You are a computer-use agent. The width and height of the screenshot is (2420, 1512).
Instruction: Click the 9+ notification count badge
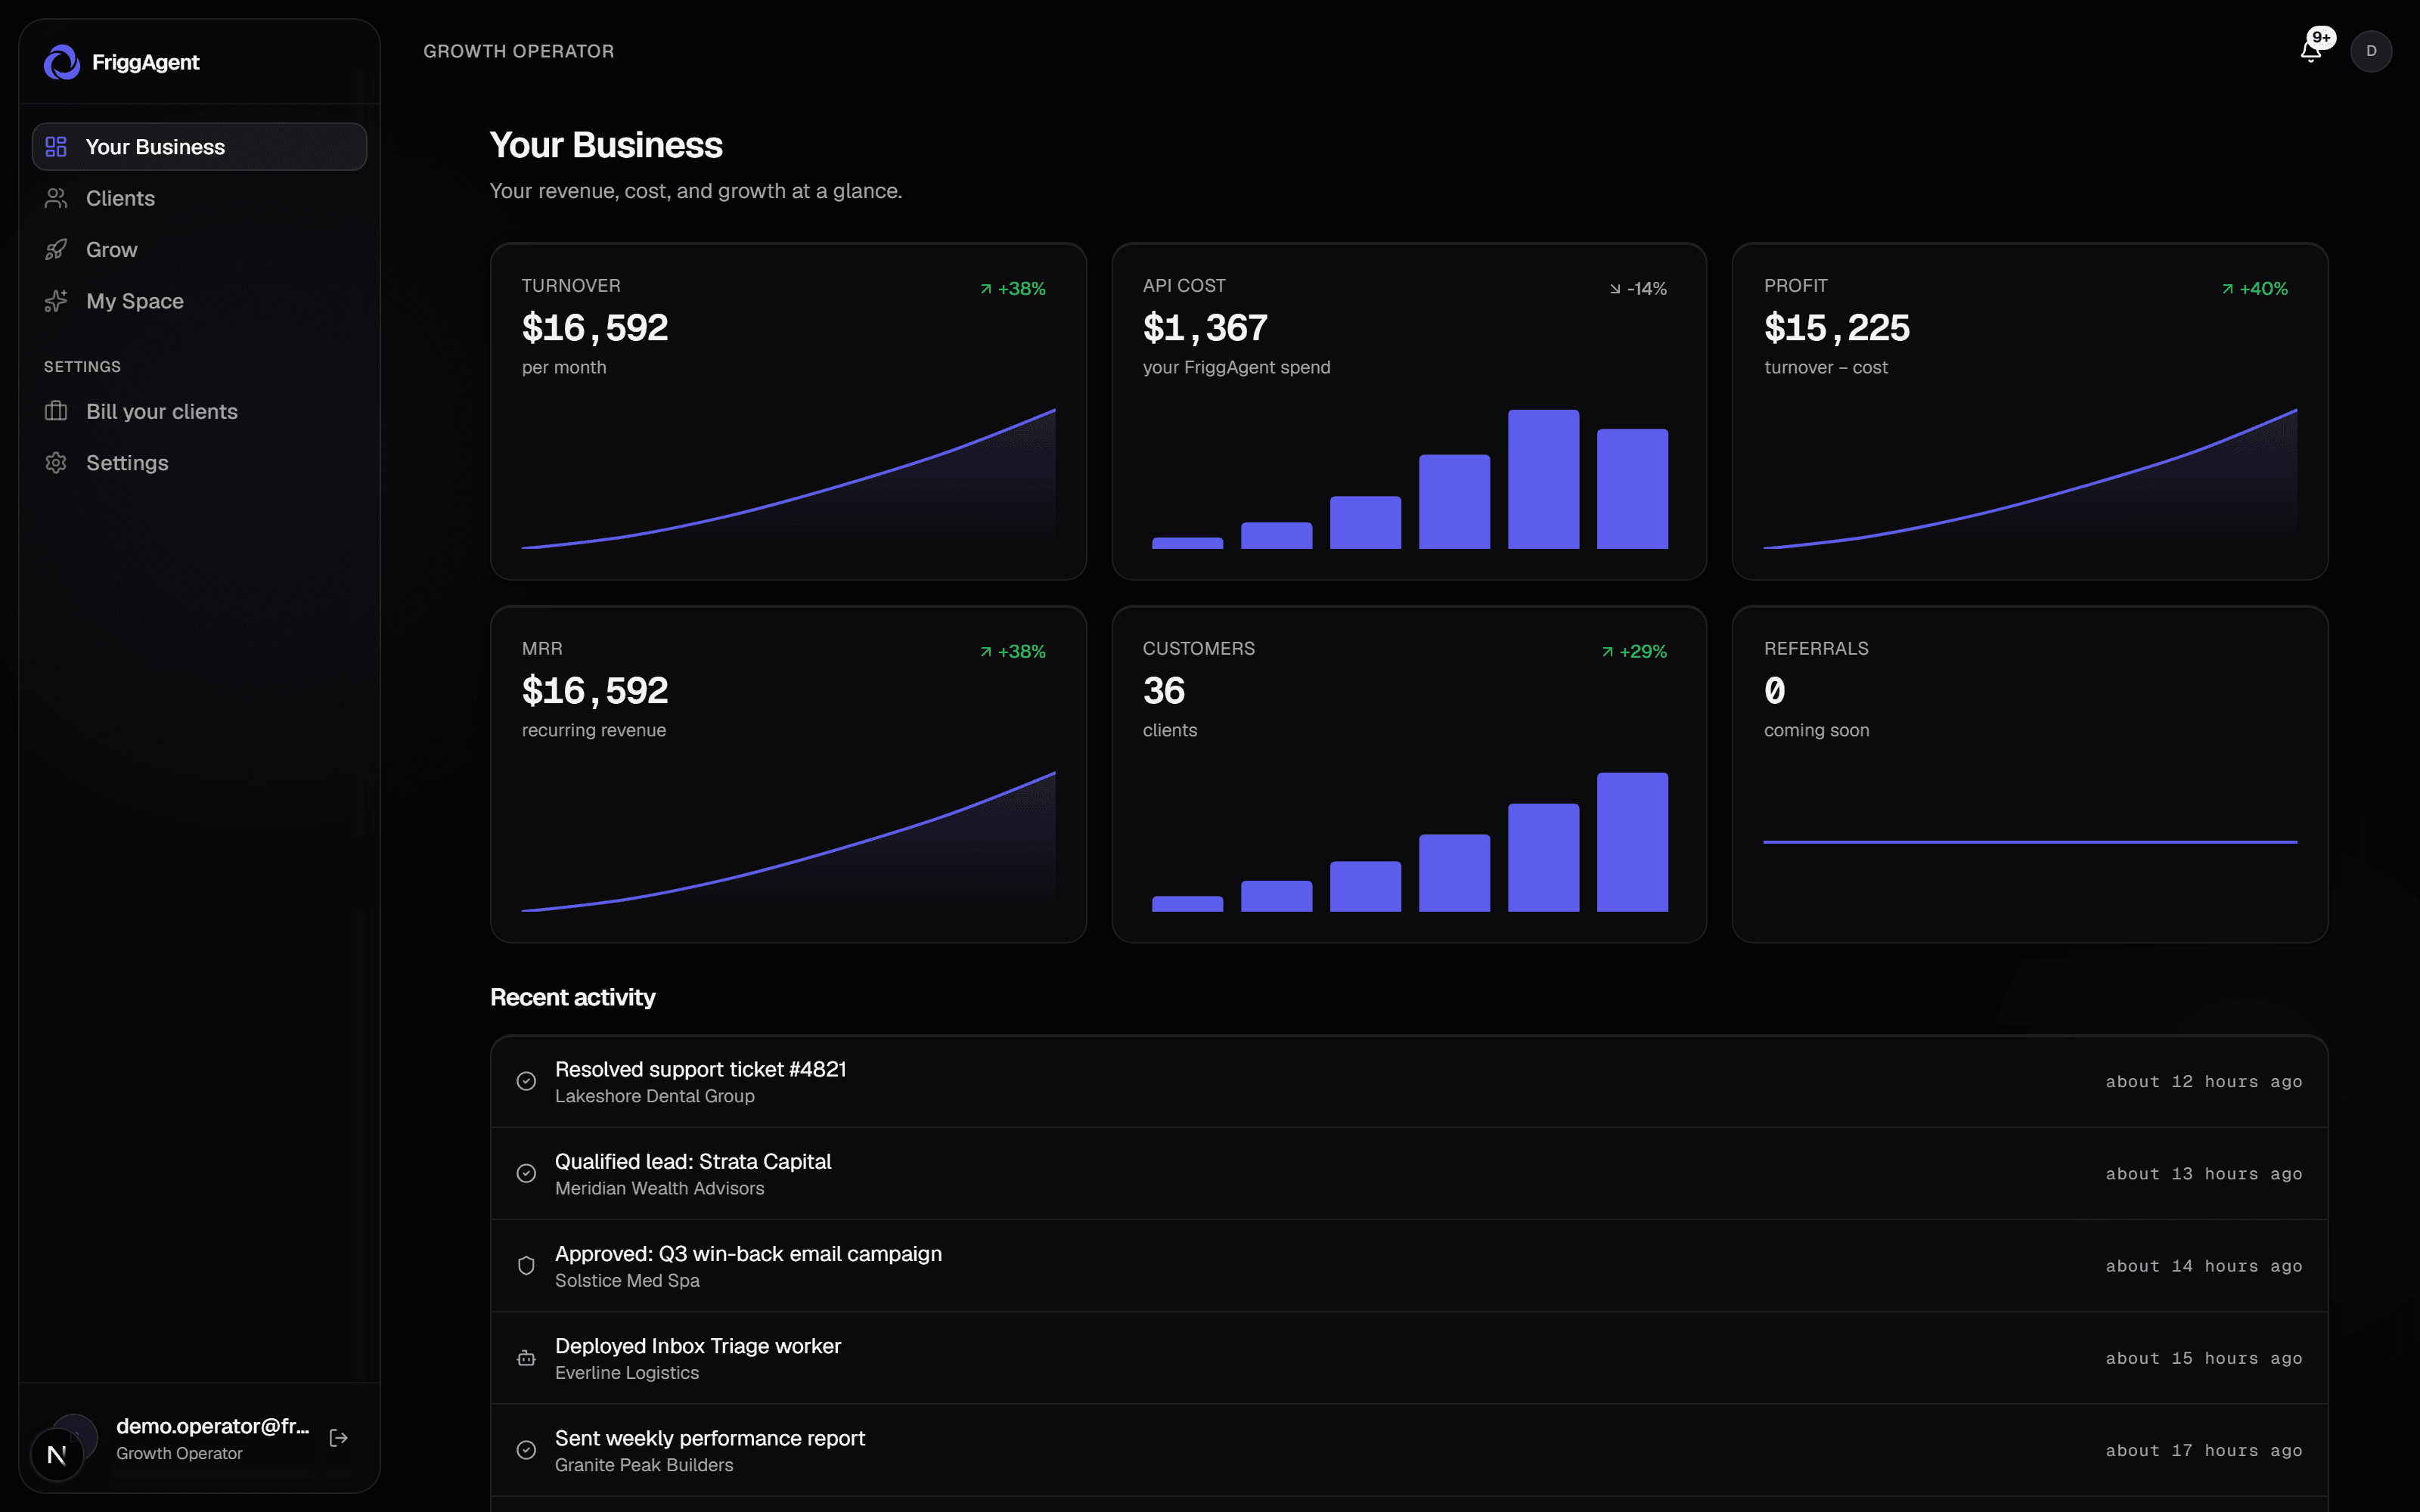tap(2322, 37)
